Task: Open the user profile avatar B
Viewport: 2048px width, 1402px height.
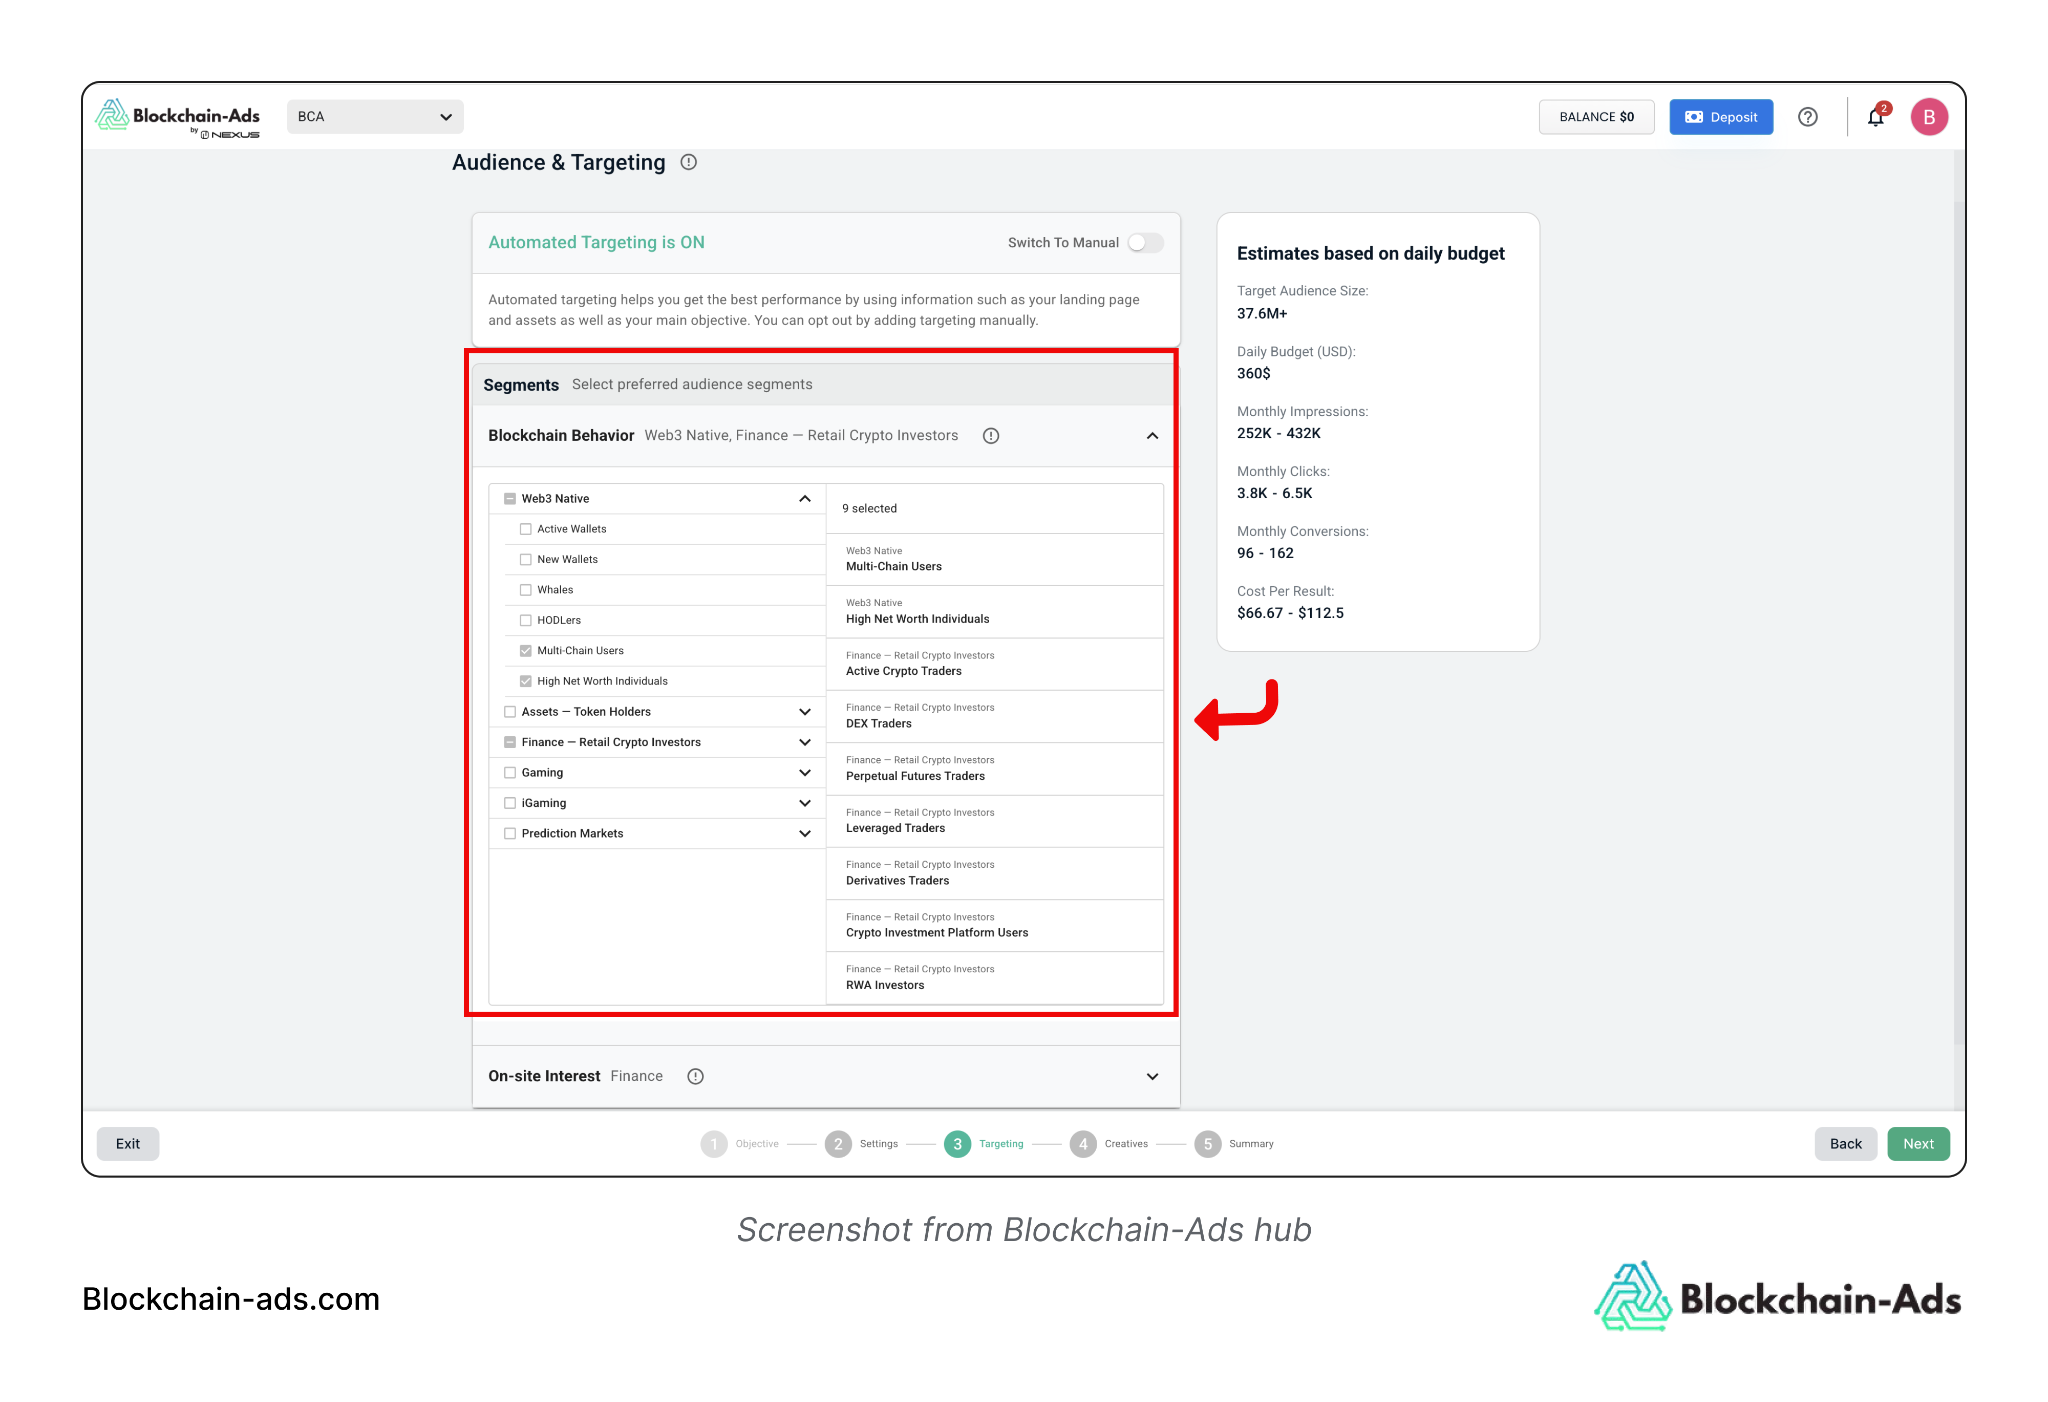Action: tap(1929, 117)
